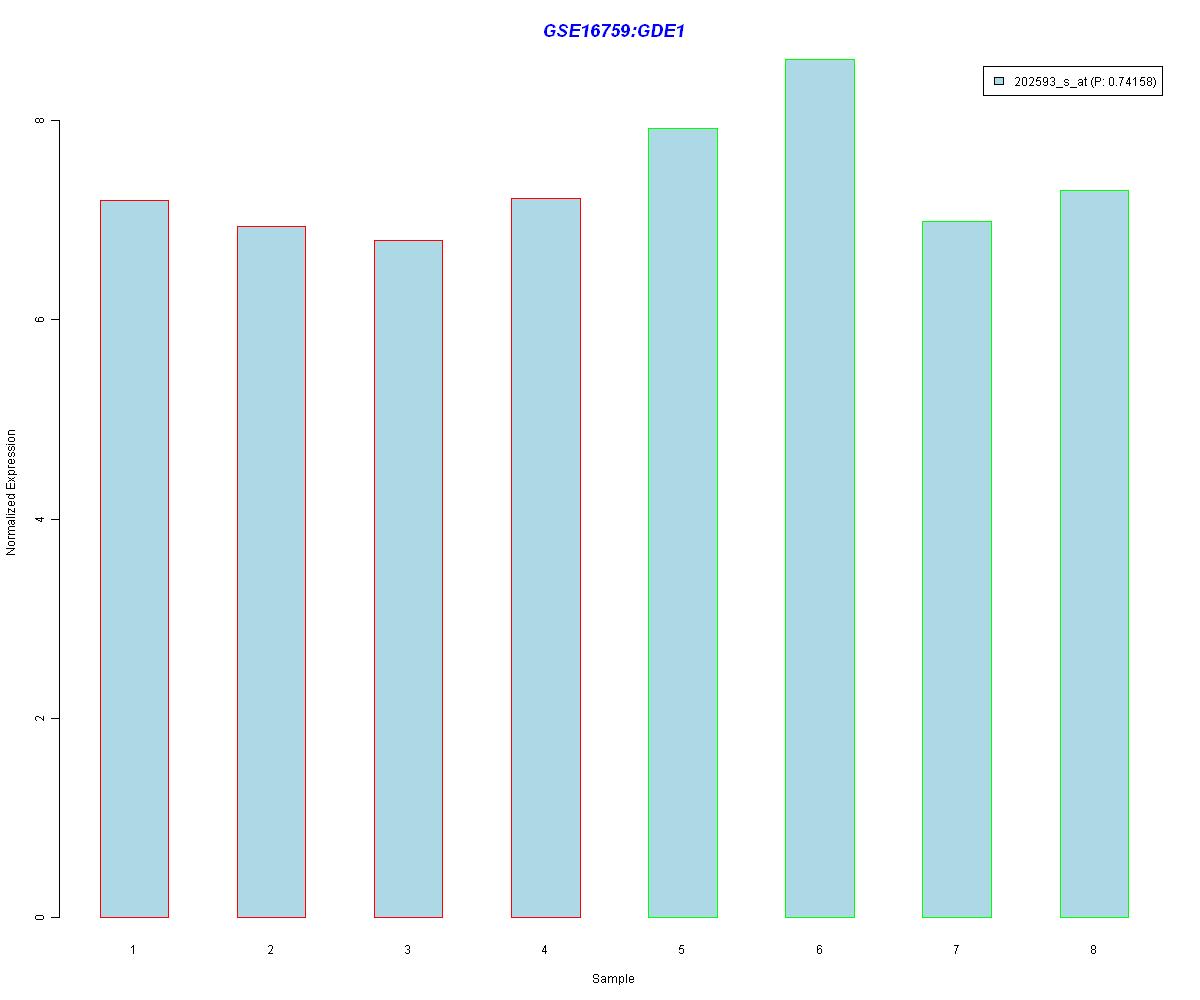Click y-axis tick value 0
Screen dimensions: 1200x1000
point(40,917)
